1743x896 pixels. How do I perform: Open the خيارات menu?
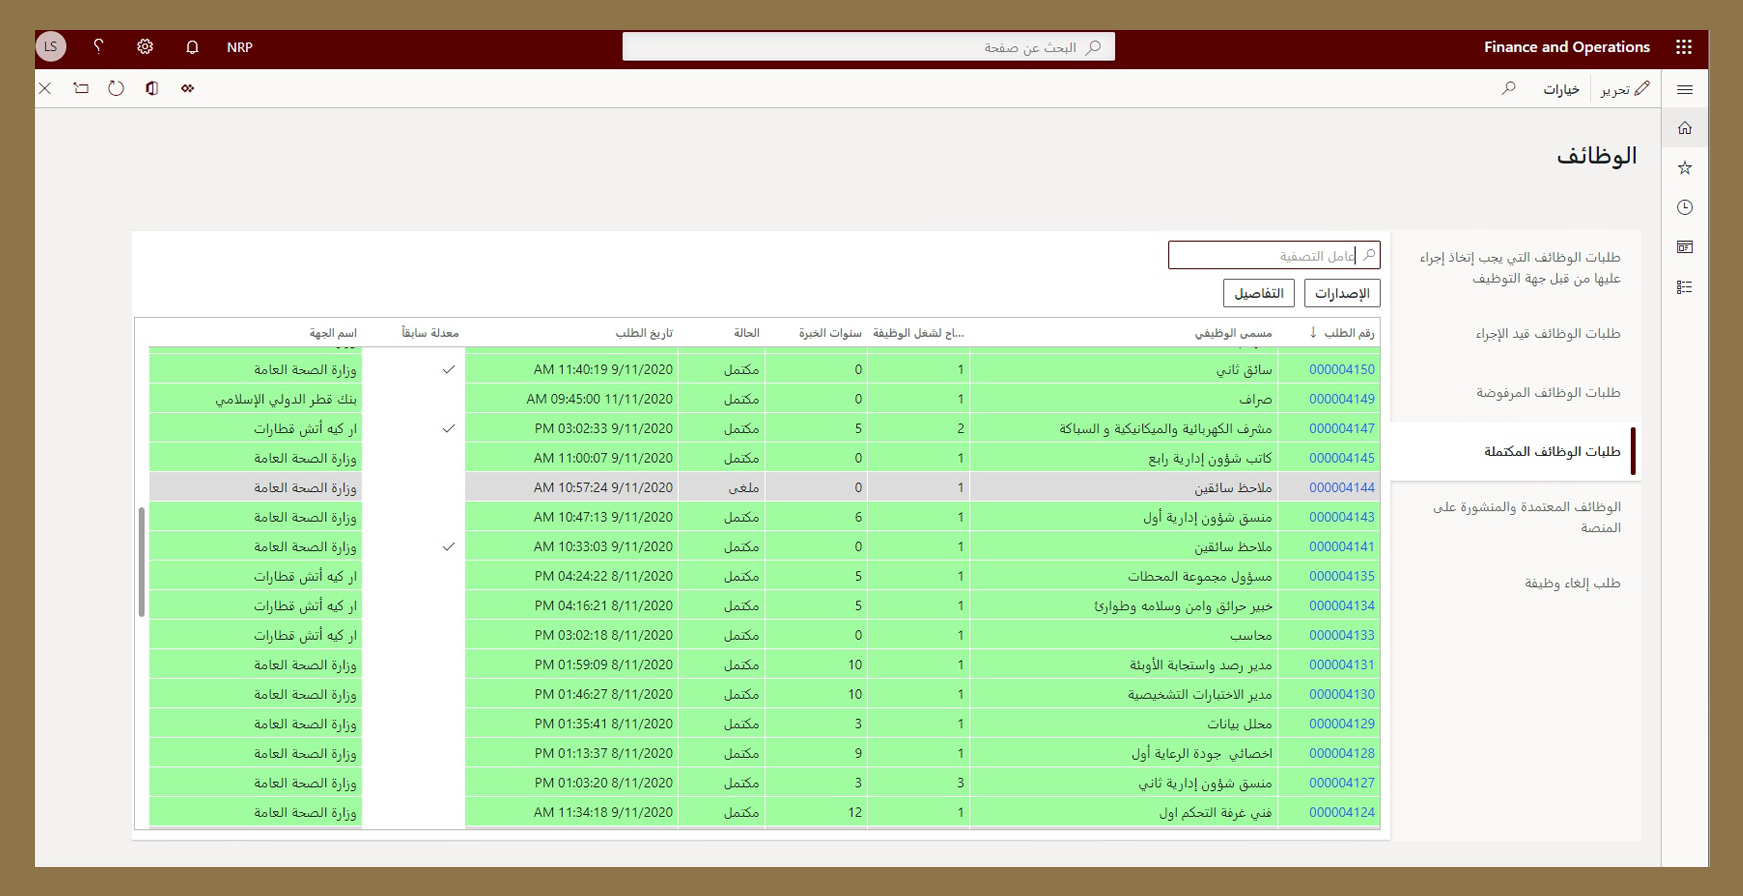click(x=1560, y=90)
